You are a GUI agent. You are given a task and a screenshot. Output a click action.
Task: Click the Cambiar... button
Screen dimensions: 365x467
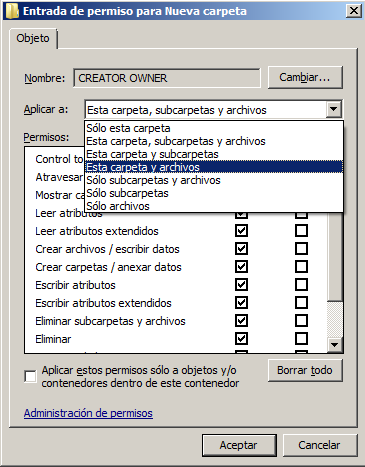click(305, 78)
